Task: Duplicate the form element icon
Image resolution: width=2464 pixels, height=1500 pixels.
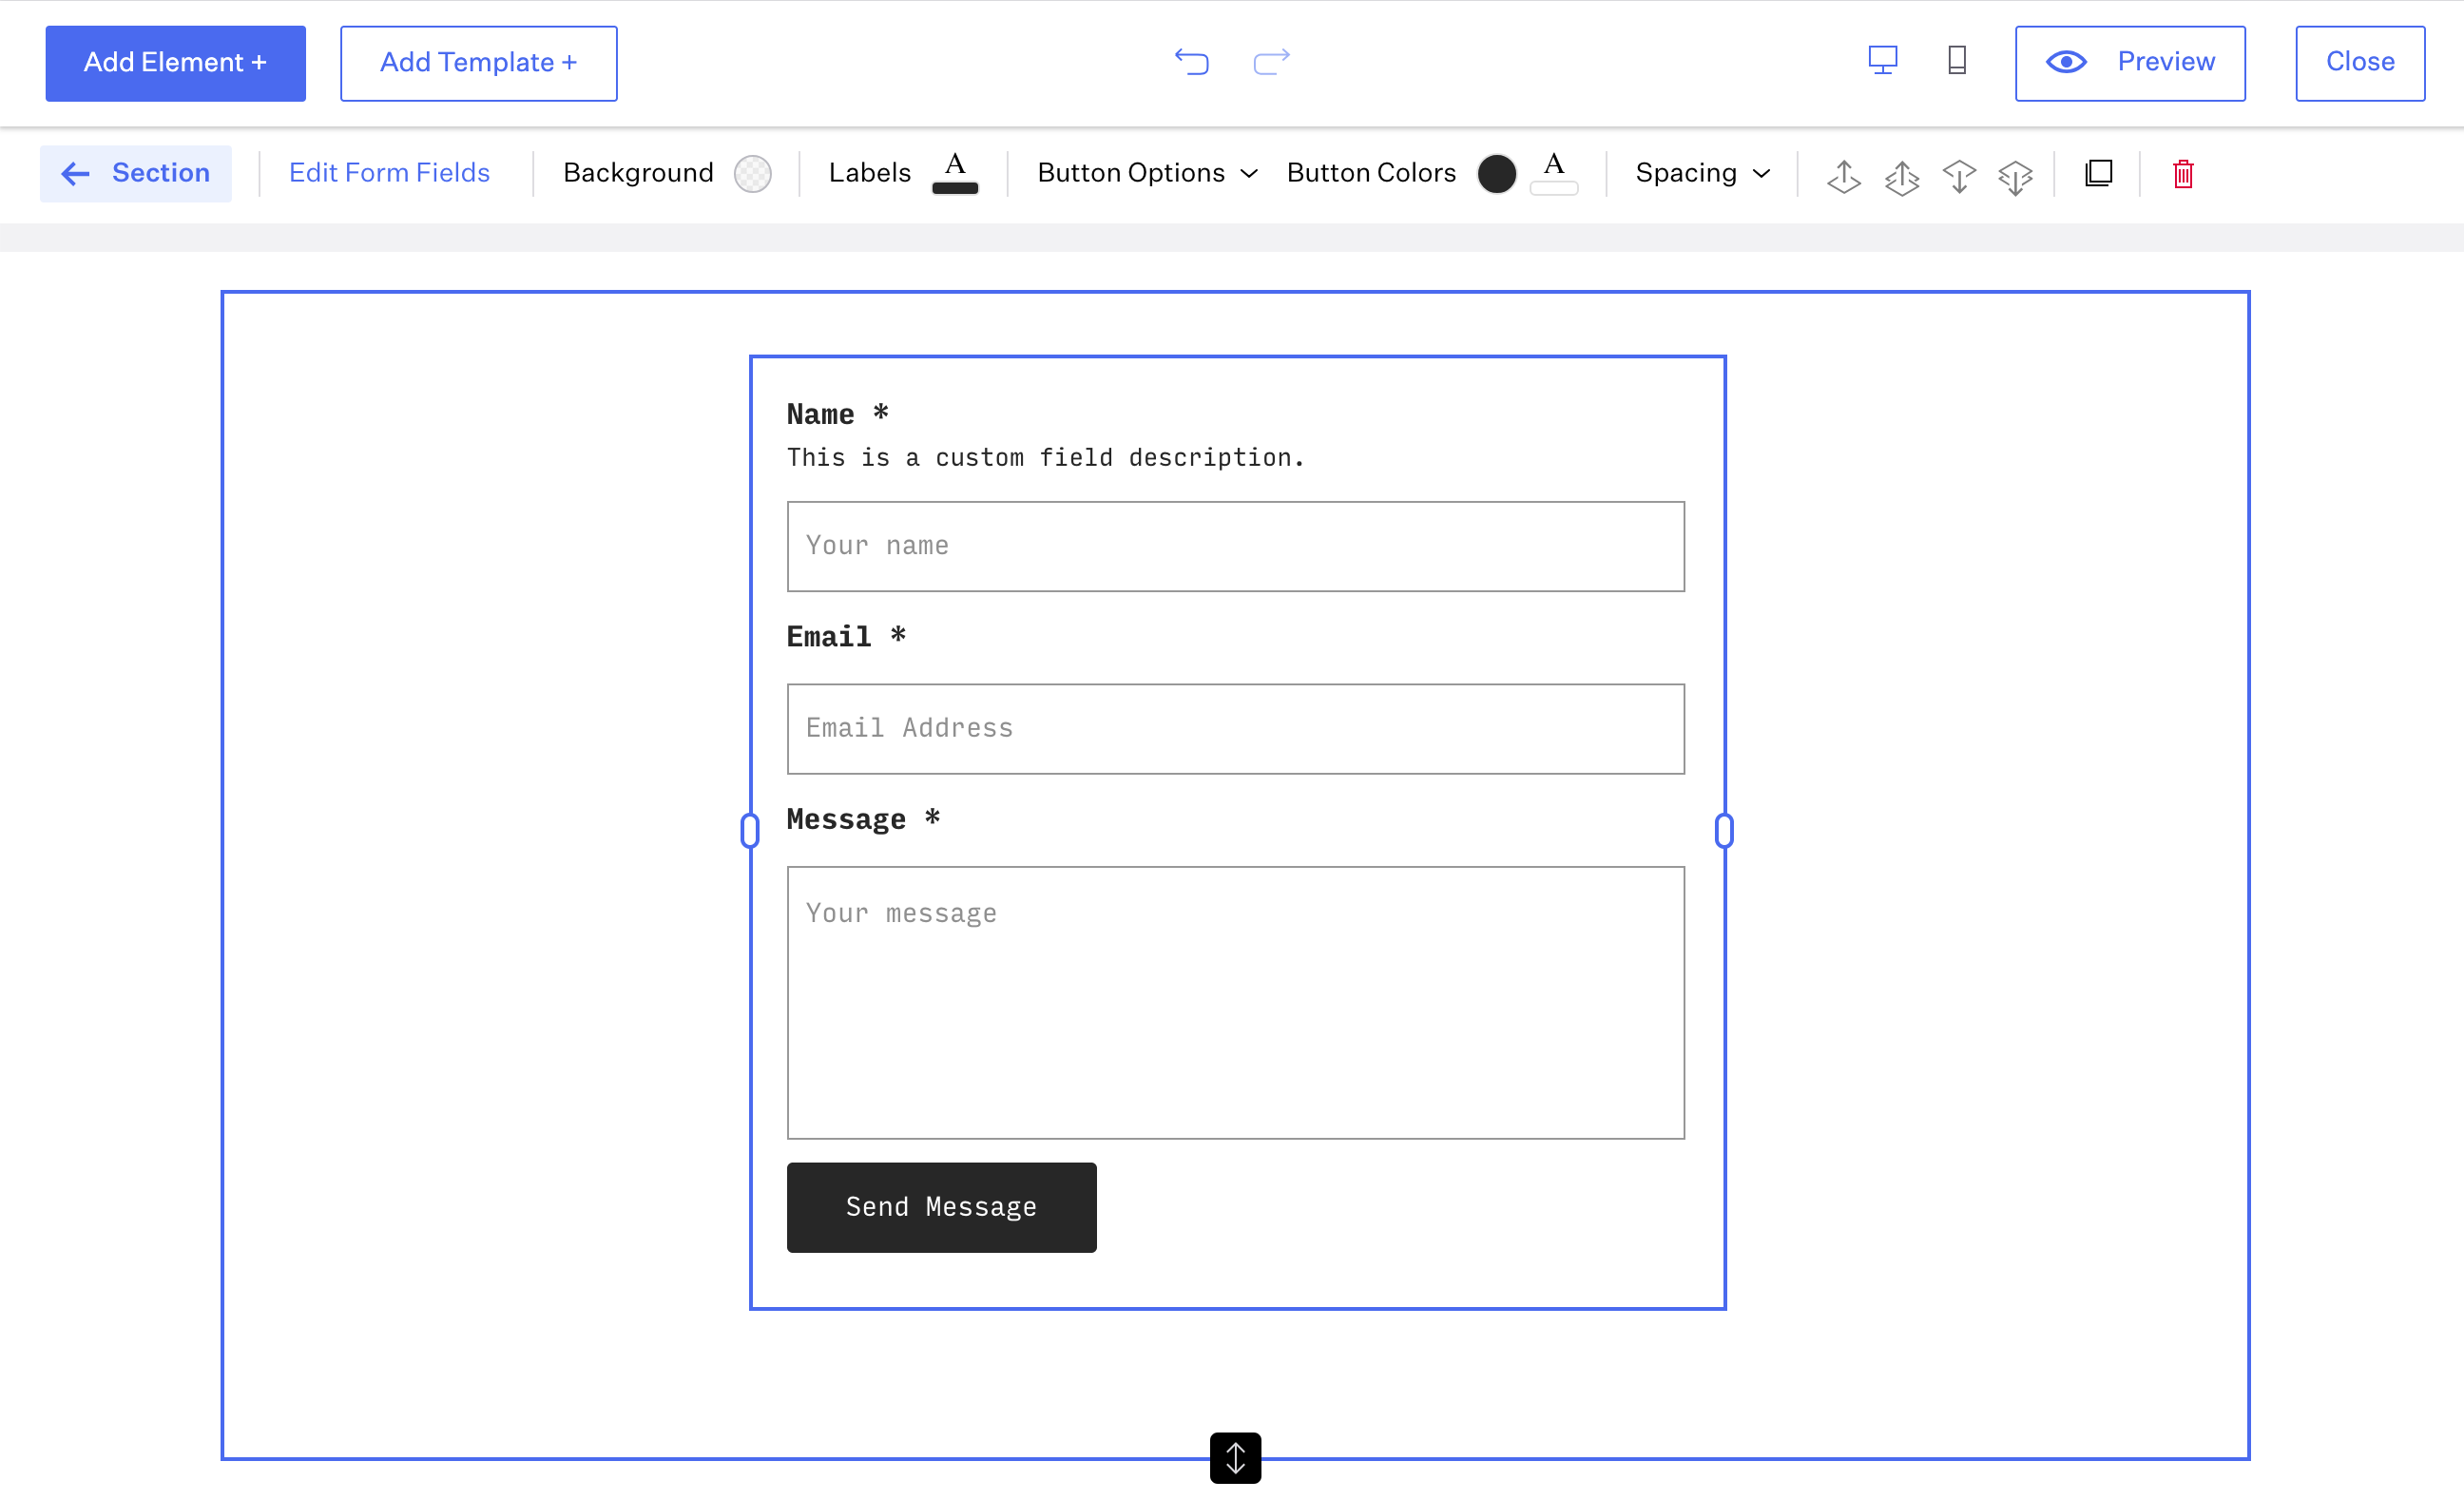Action: pos(2098,174)
